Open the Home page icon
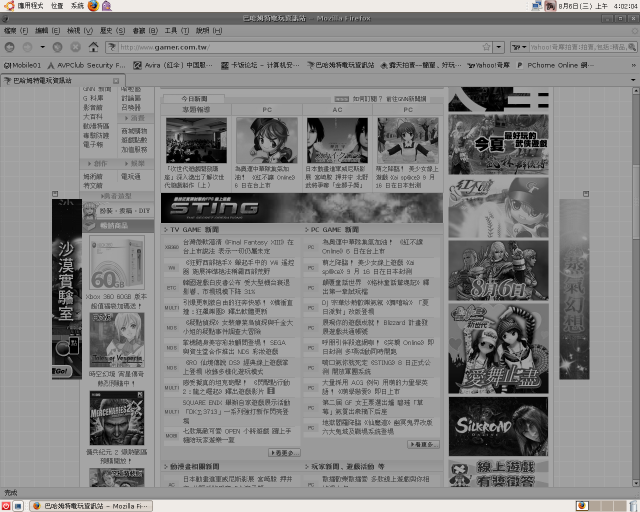The image size is (640, 512). [x=93, y=47]
